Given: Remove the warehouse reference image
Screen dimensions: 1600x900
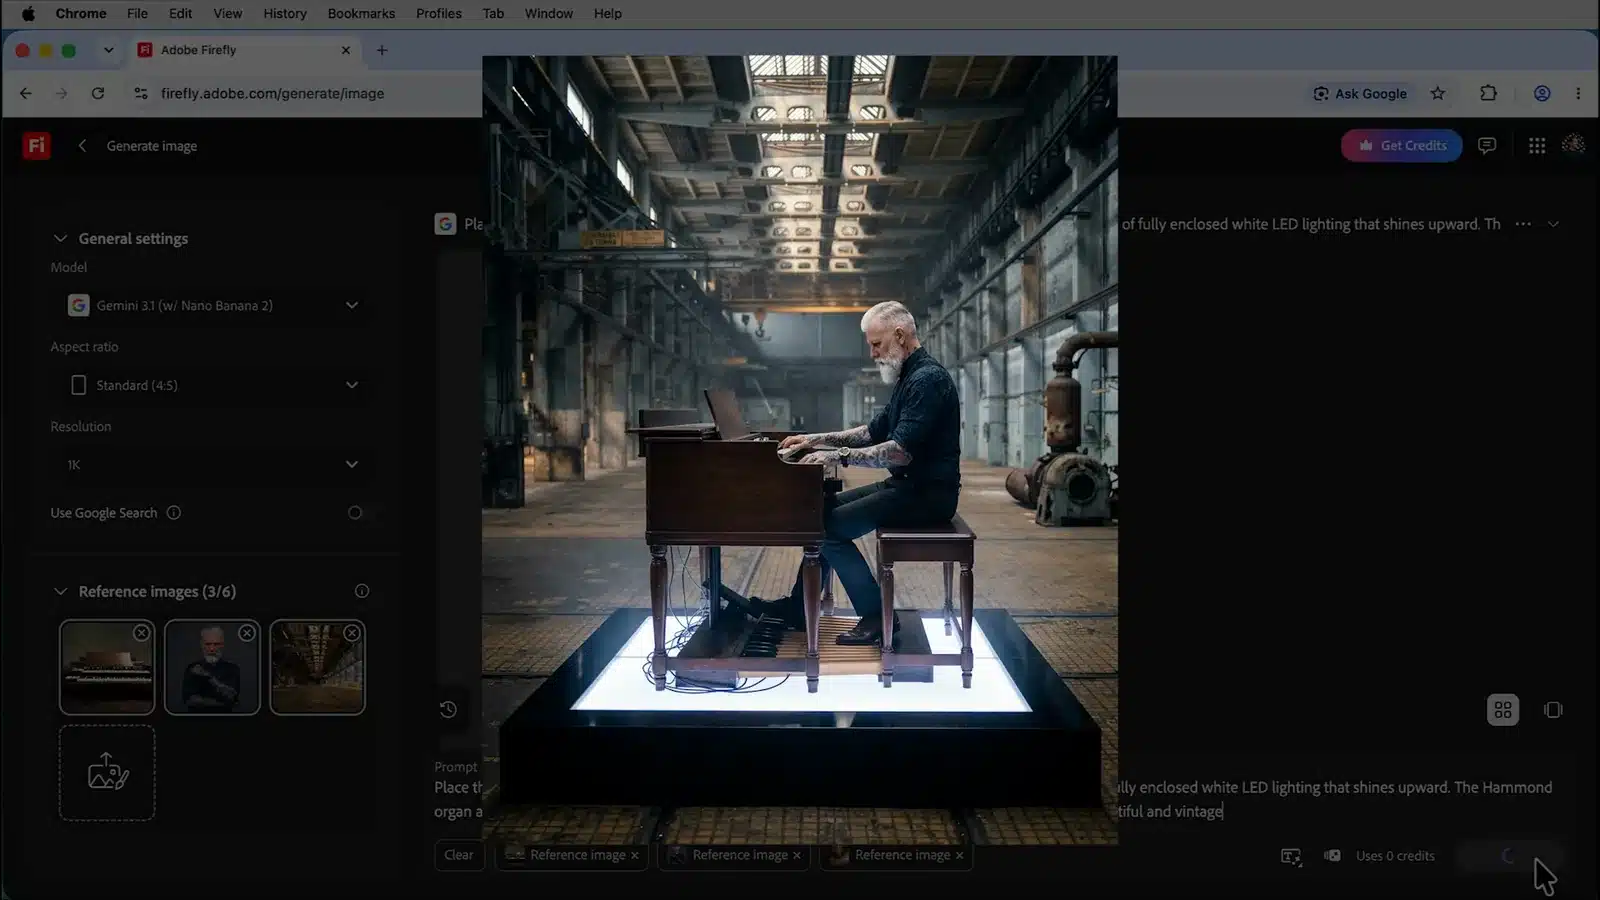Looking at the screenshot, I should [352, 633].
